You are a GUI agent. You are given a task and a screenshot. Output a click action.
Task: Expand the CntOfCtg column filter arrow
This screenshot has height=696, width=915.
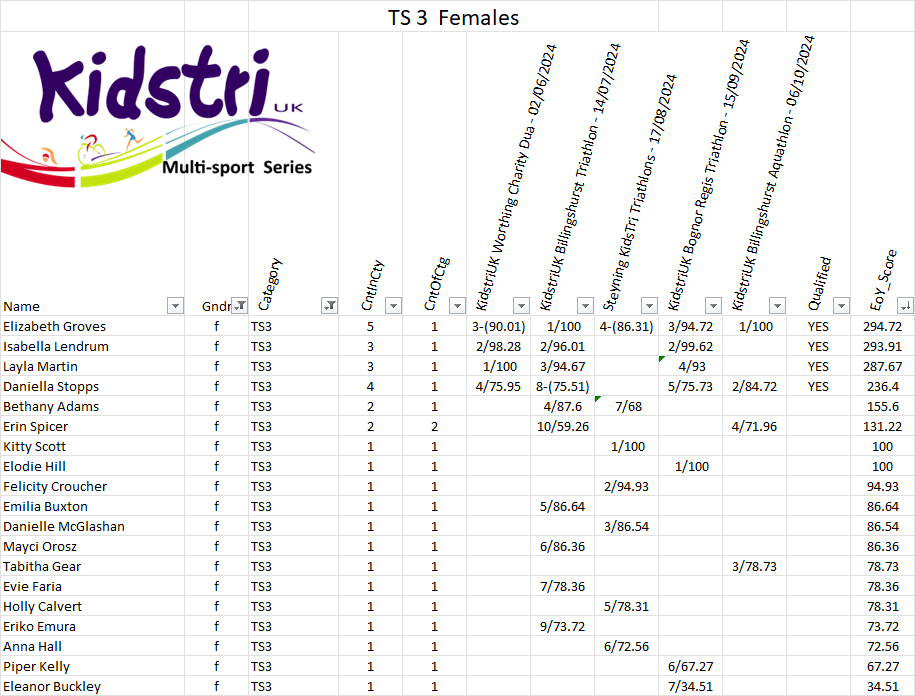[457, 306]
